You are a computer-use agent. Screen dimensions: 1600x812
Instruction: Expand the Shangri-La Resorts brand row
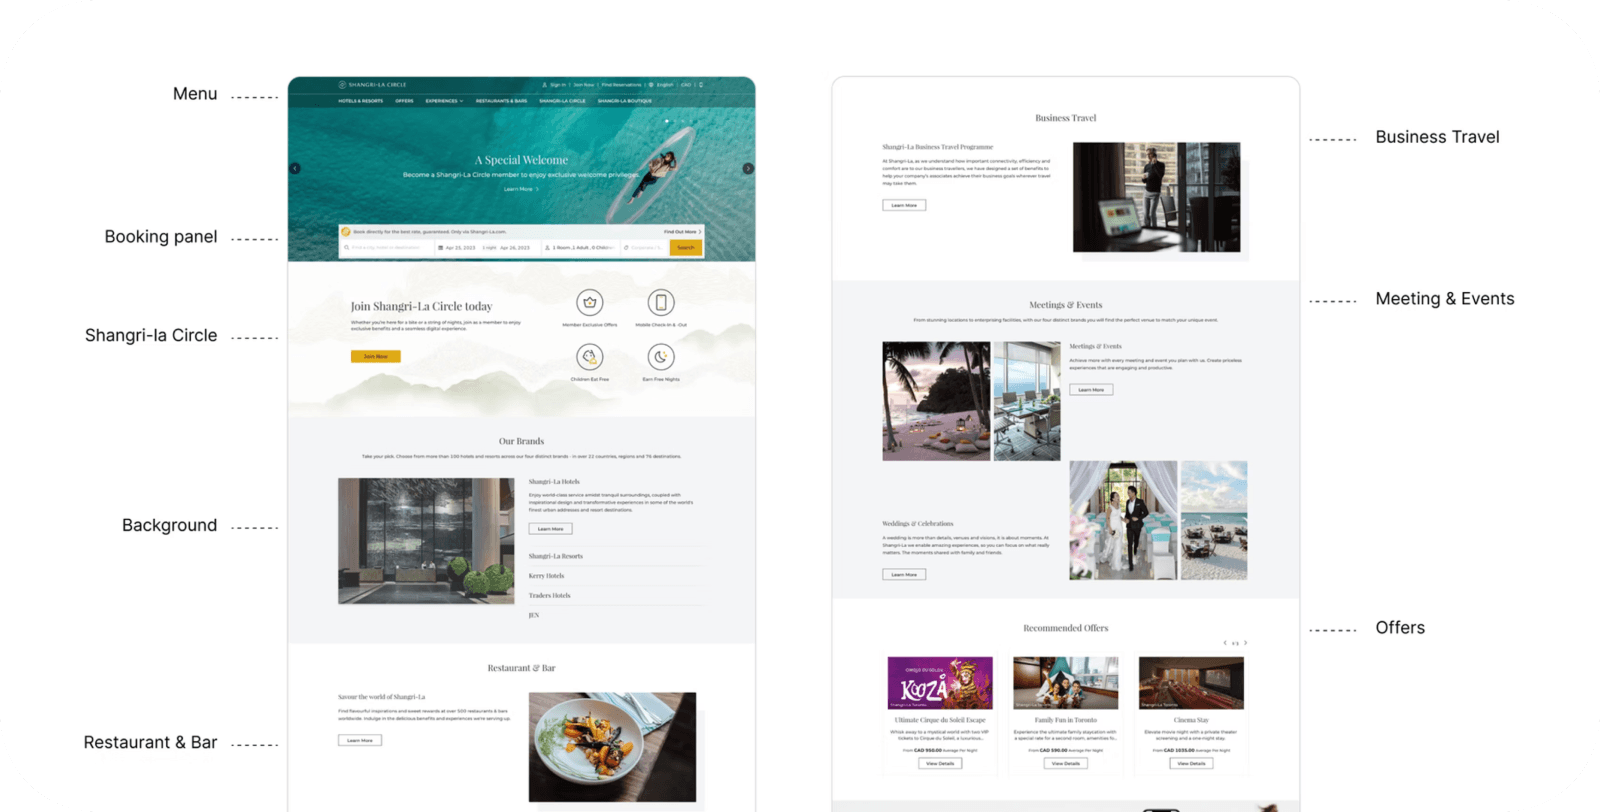click(615, 556)
